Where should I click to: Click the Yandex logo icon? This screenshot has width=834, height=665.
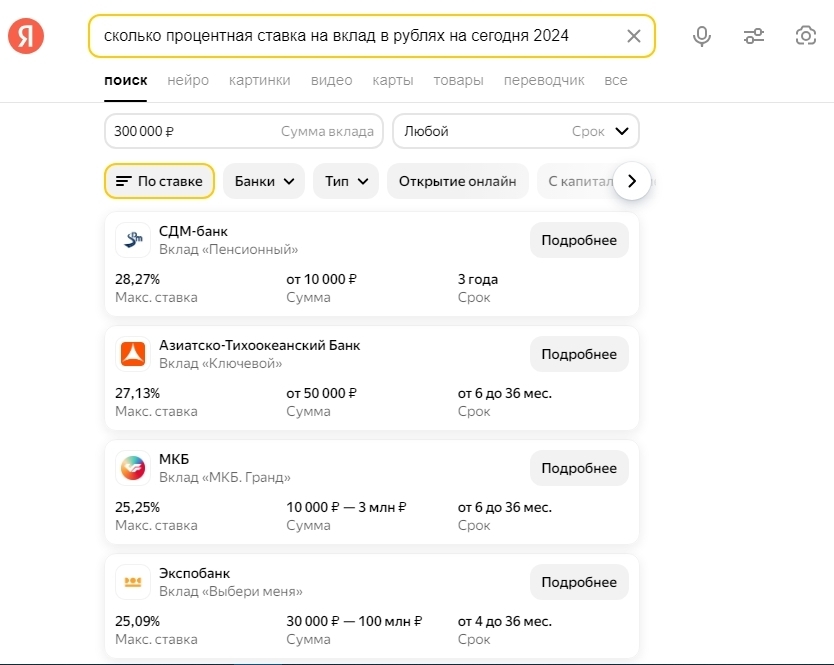[26, 36]
